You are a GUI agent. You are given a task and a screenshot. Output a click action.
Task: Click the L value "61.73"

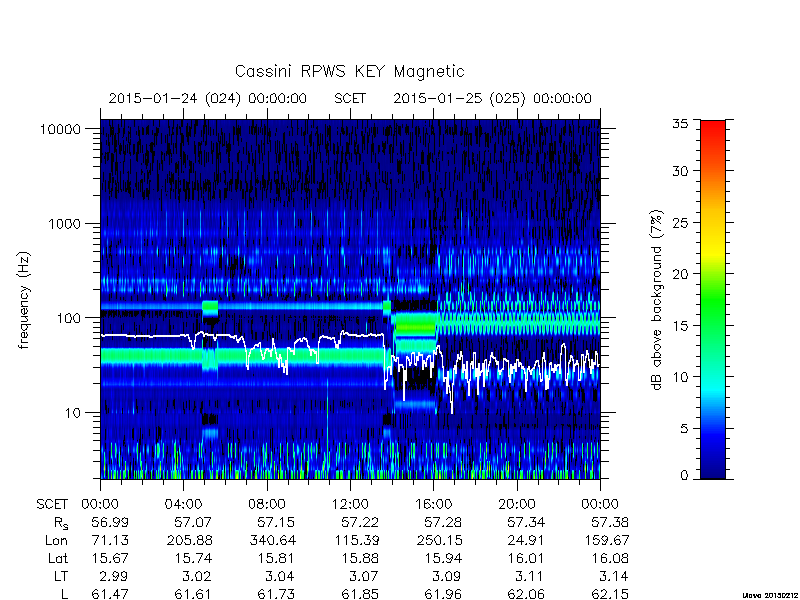point(276,594)
